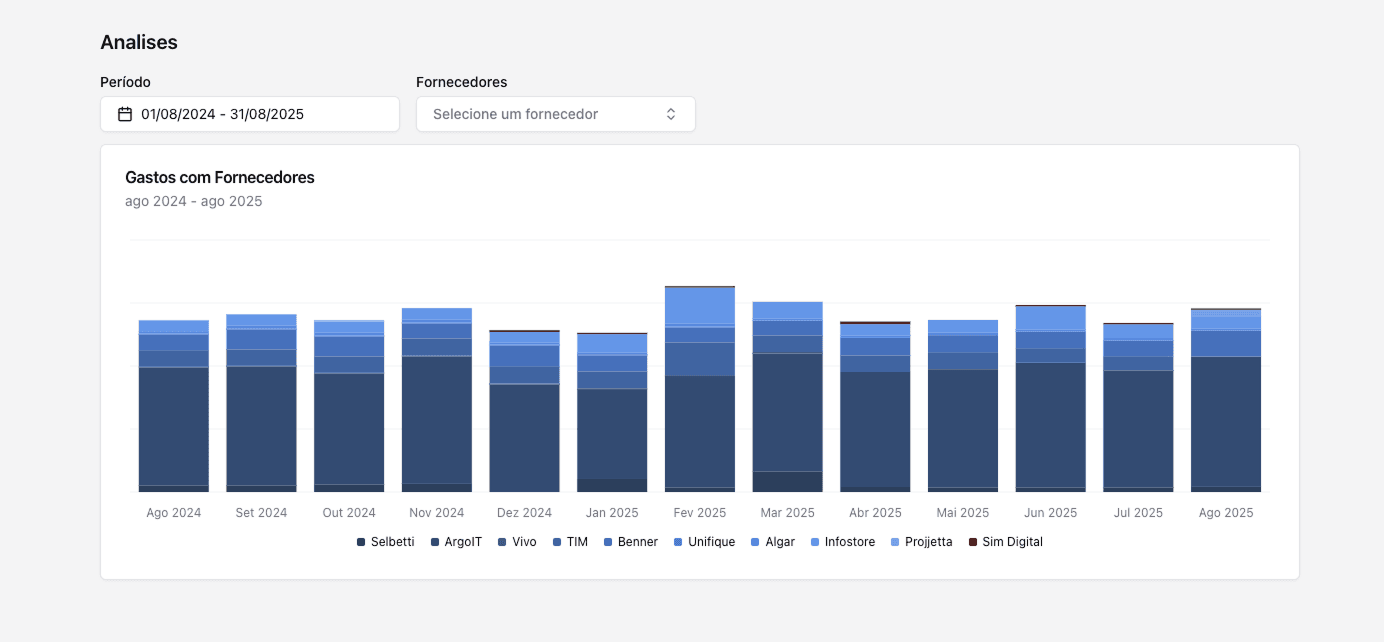Toggle ArgoIT series in chart legend
The image size is (1384, 642).
456,542
